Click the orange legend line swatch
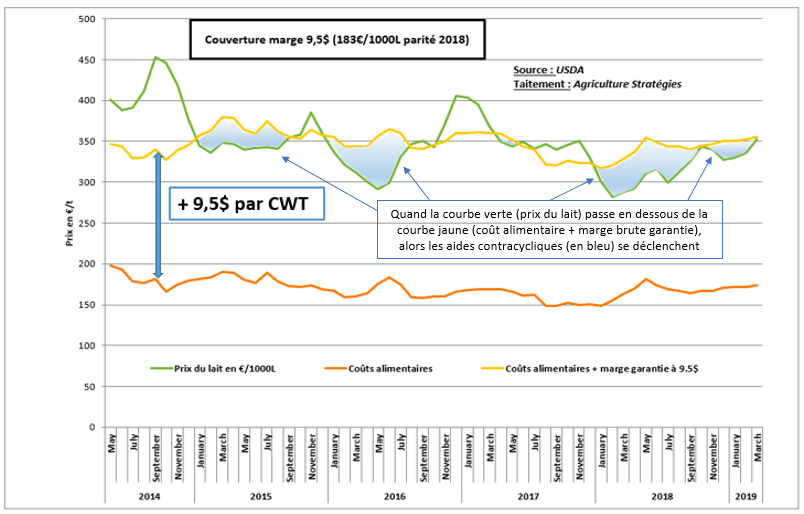 tap(336, 368)
